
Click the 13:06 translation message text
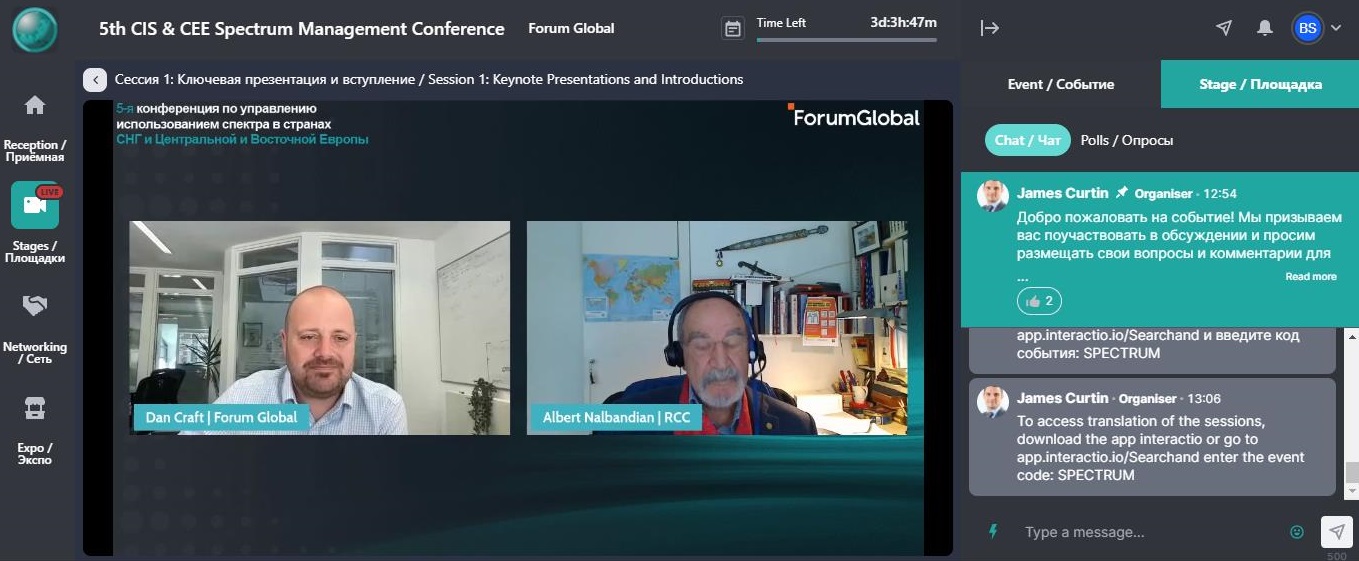[1160, 448]
